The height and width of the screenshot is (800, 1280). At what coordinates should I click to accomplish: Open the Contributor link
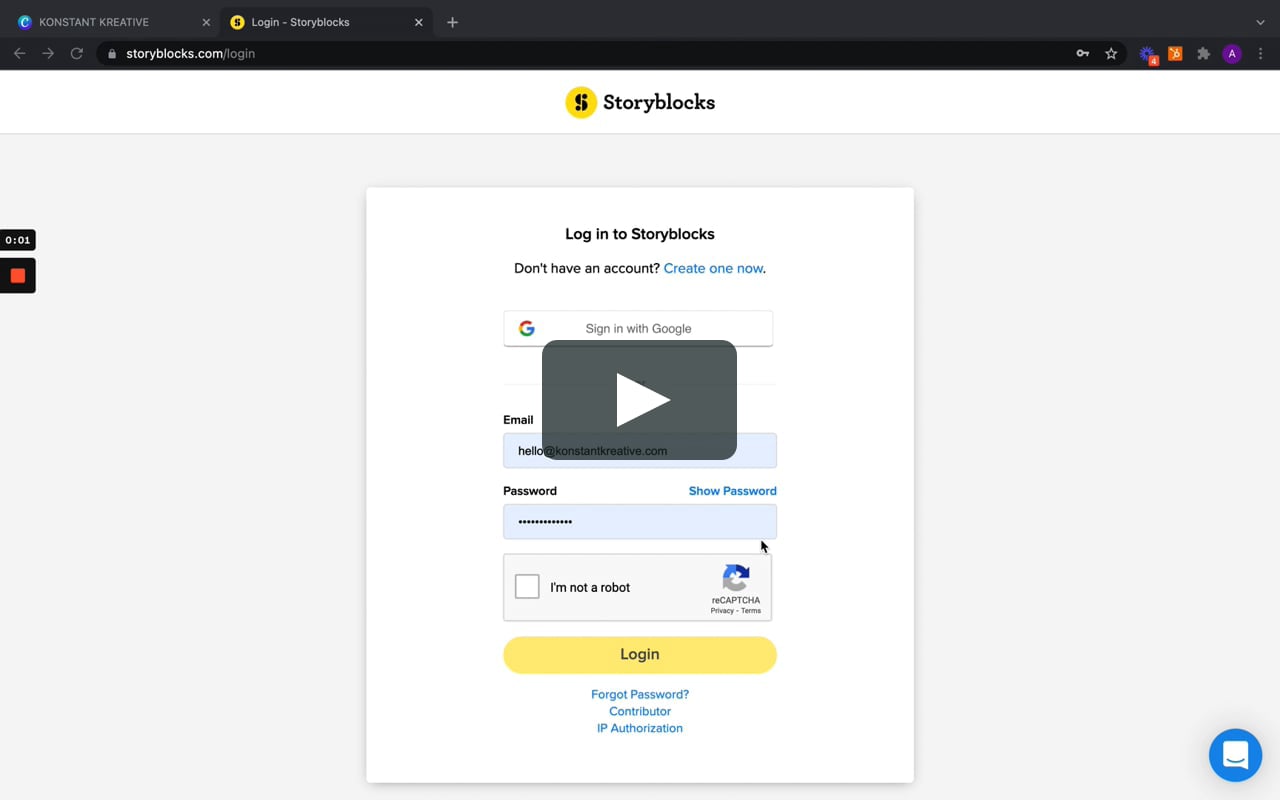pos(640,711)
